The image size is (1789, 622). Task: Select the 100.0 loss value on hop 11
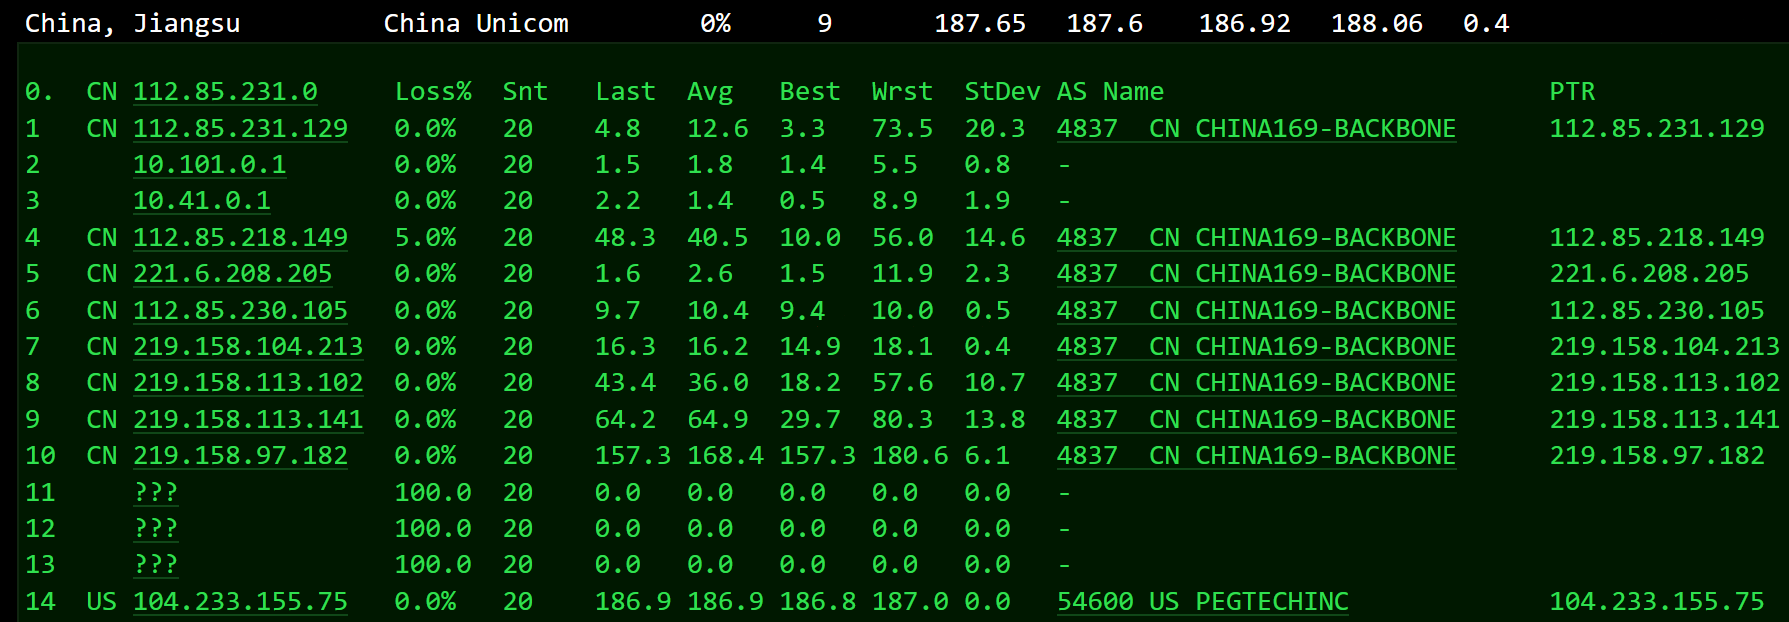click(x=433, y=493)
